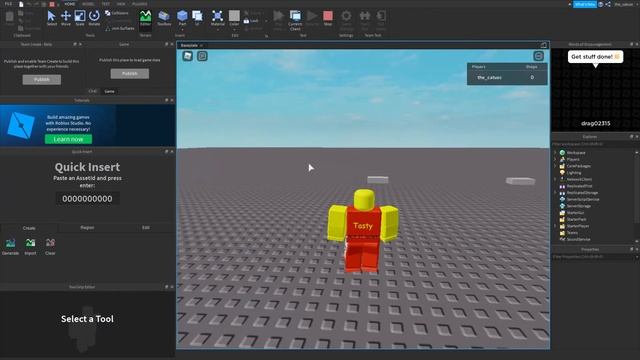Viewport: 640px width, 360px height.
Task: Toggle the Collisions option
Action: tap(116, 13)
